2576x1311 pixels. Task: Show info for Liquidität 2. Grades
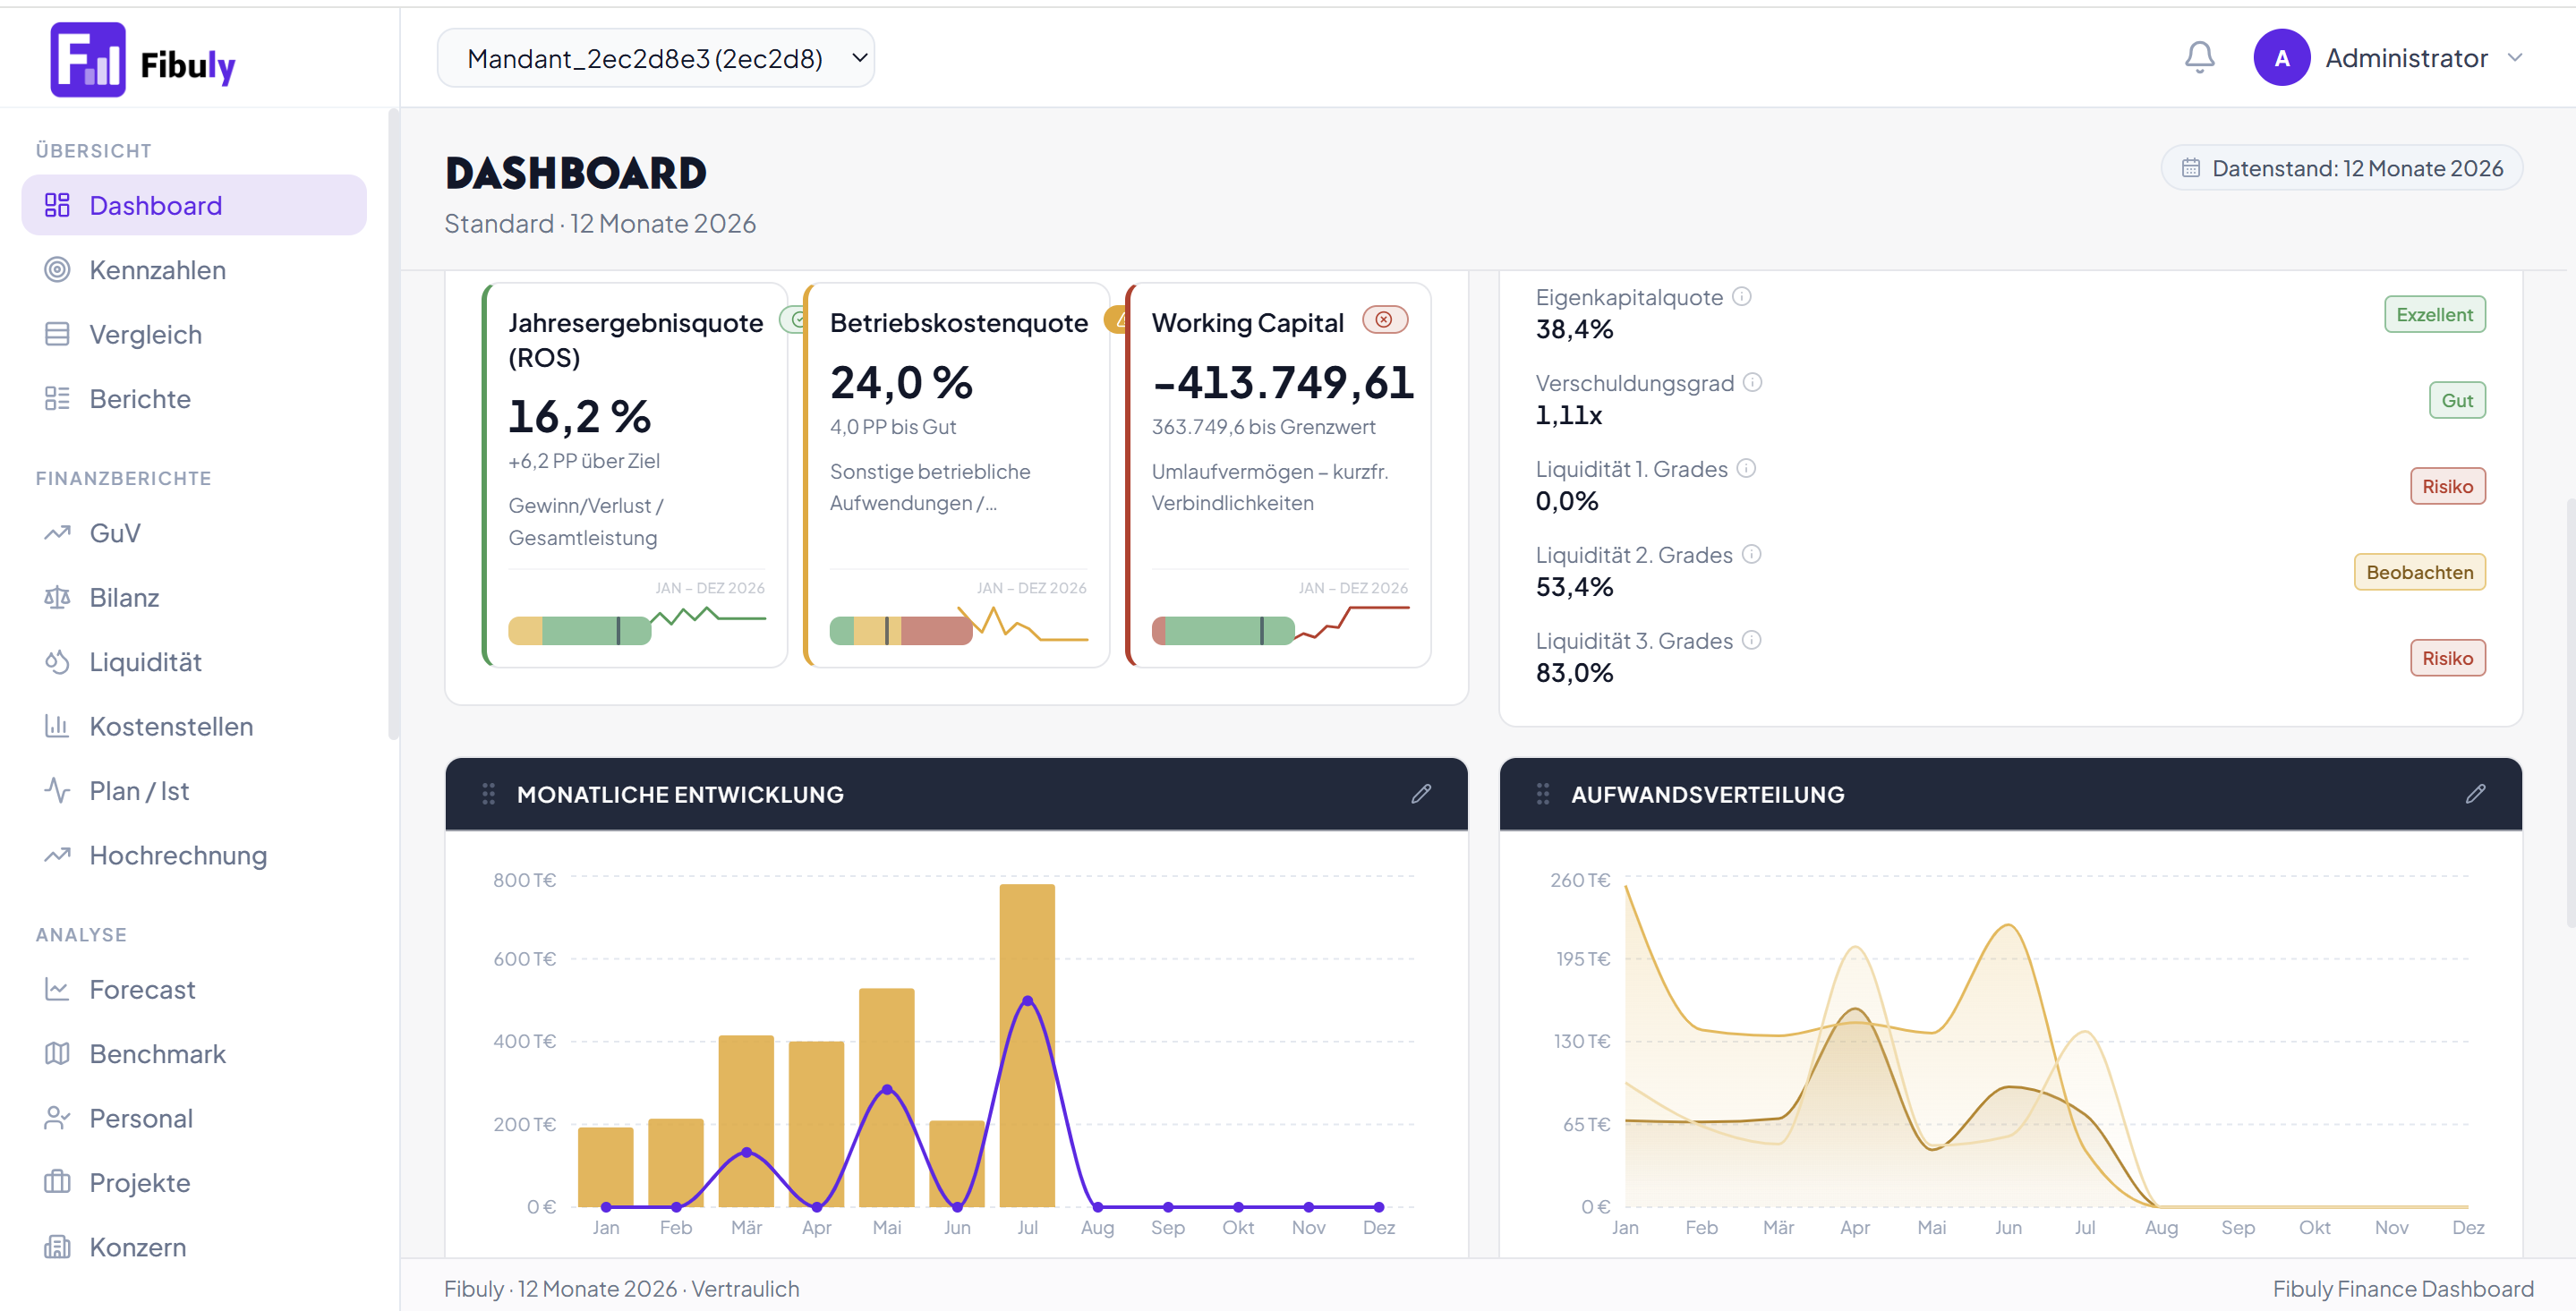[1751, 555]
